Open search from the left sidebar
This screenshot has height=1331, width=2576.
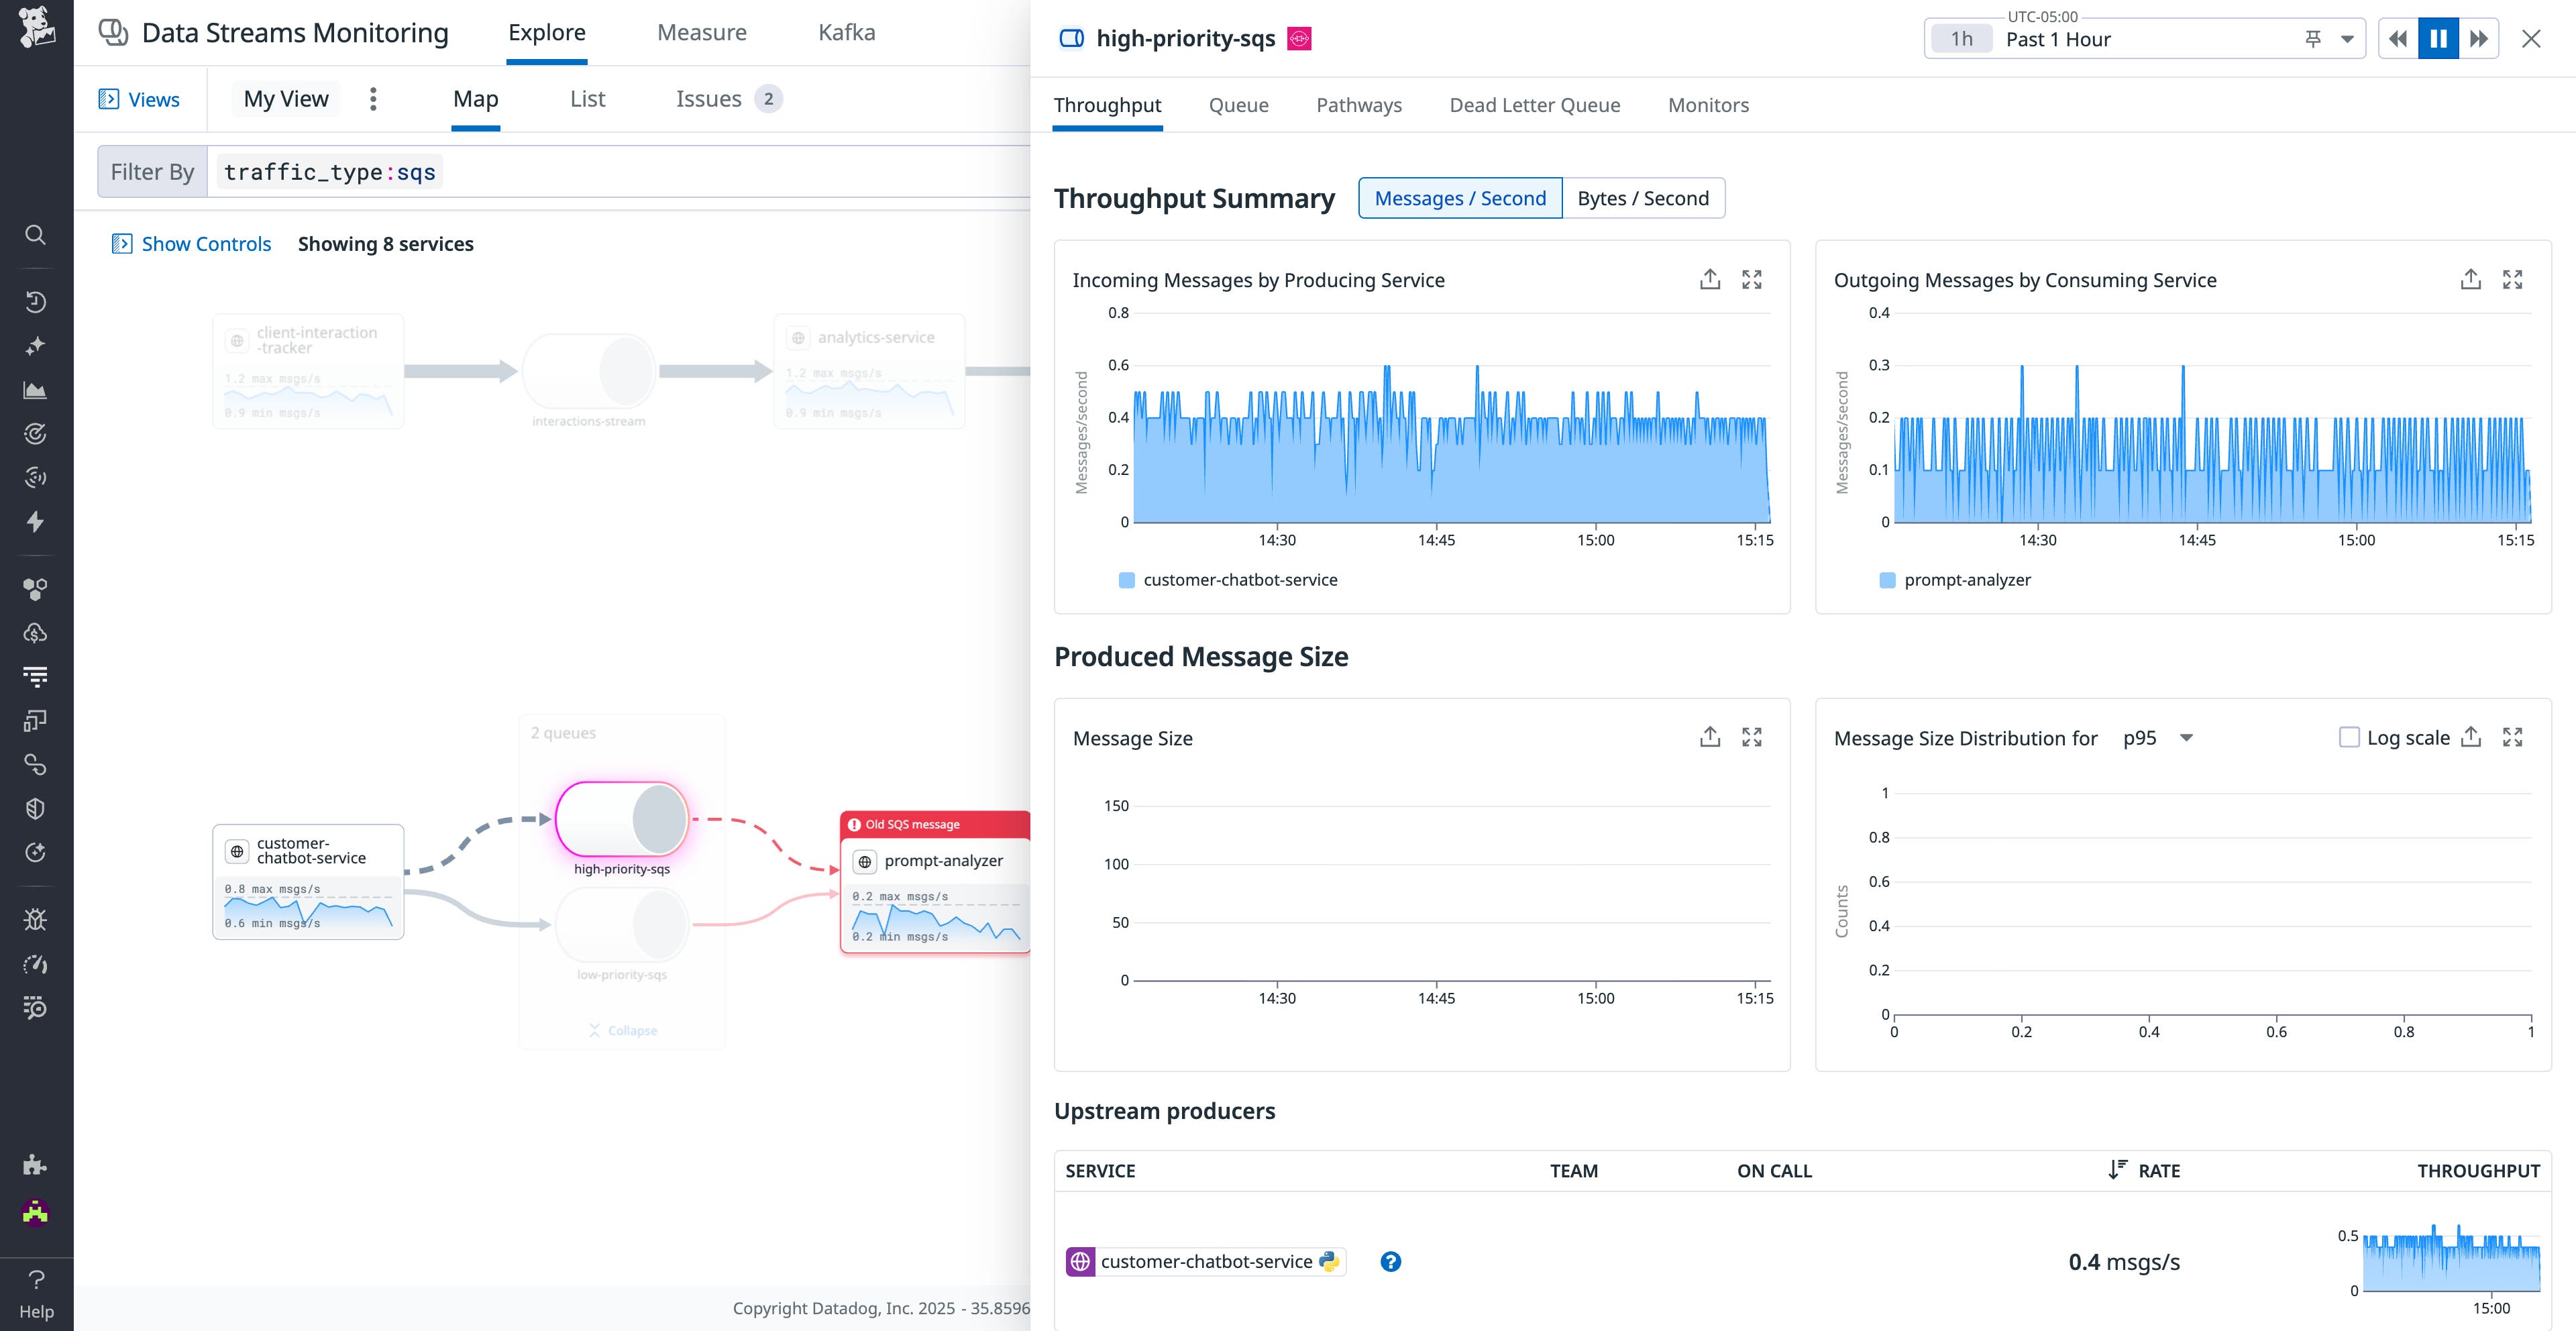point(36,235)
